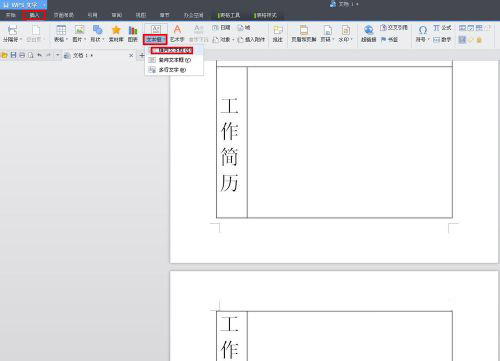
Task: Click the 超链接 (Hyperlink) globe icon
Action: 369,30
